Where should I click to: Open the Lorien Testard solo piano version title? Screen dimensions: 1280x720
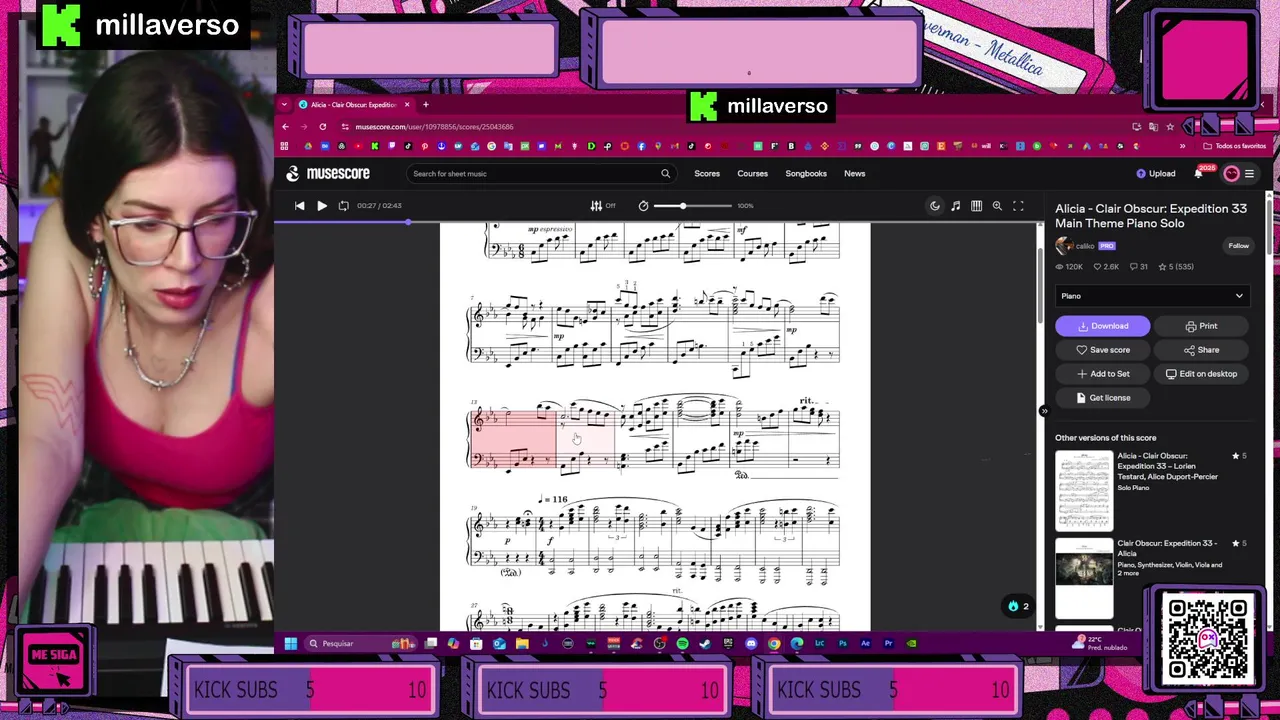(1167, 466)
